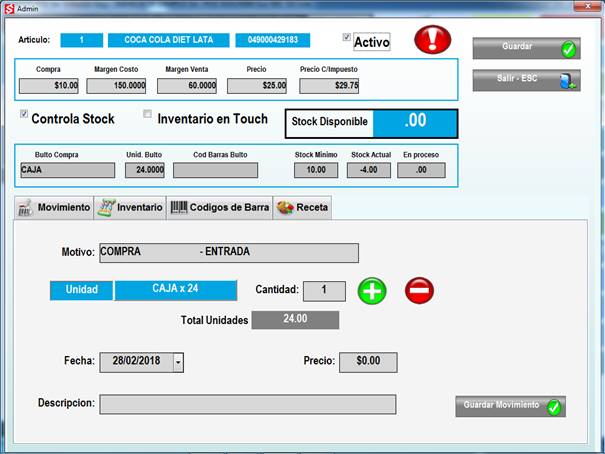Click the Margen Costo 150.0000 field

click(x=116, y=86)
